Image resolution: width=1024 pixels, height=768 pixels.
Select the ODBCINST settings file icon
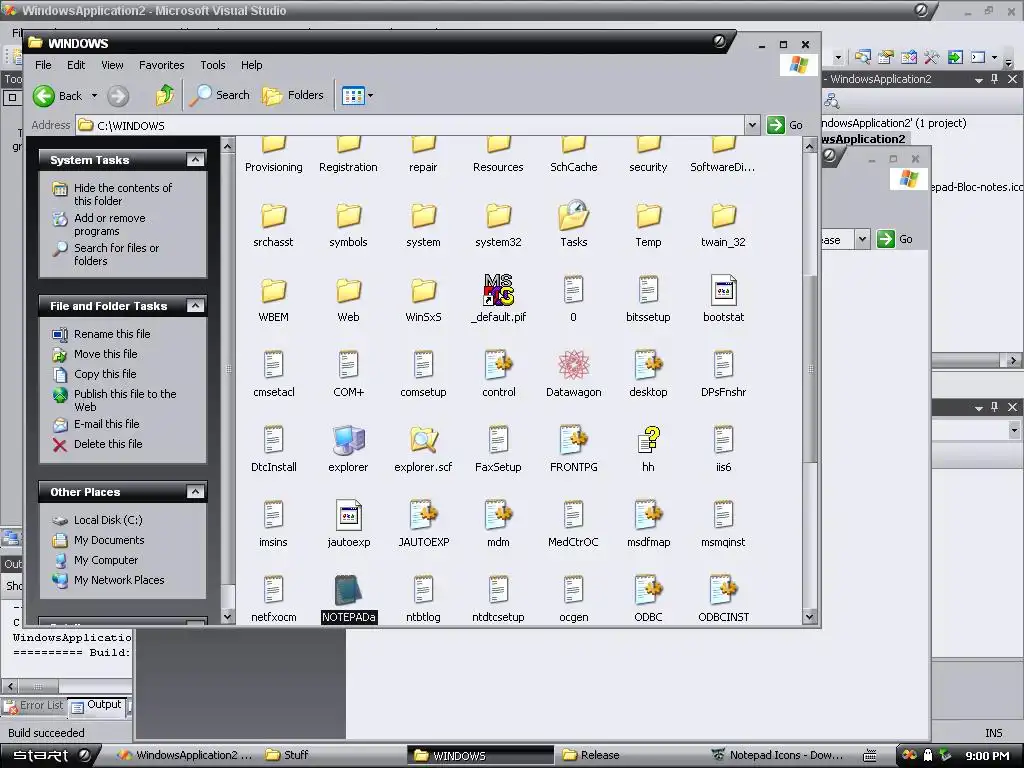(x=724, y=590)
